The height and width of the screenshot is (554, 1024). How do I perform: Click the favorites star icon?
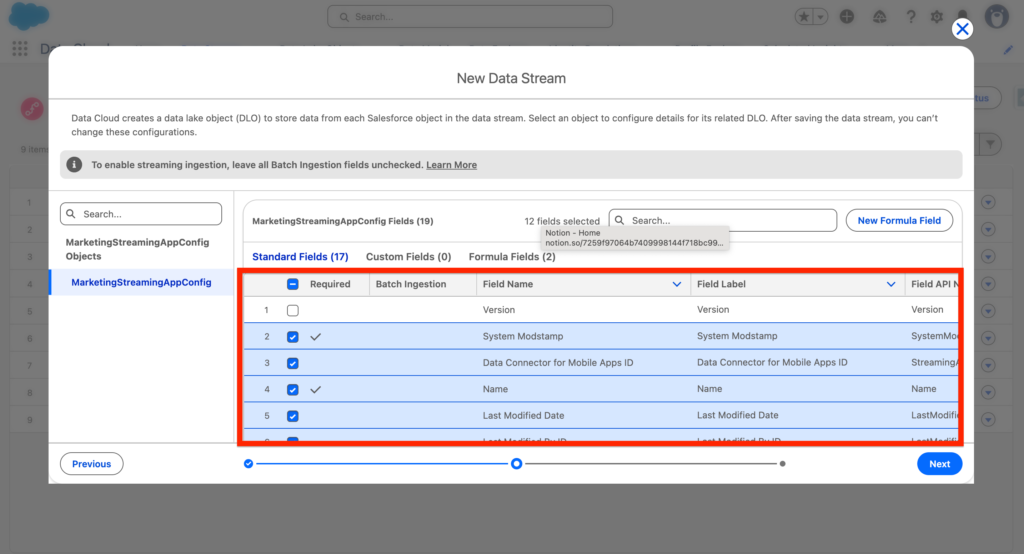803,17
